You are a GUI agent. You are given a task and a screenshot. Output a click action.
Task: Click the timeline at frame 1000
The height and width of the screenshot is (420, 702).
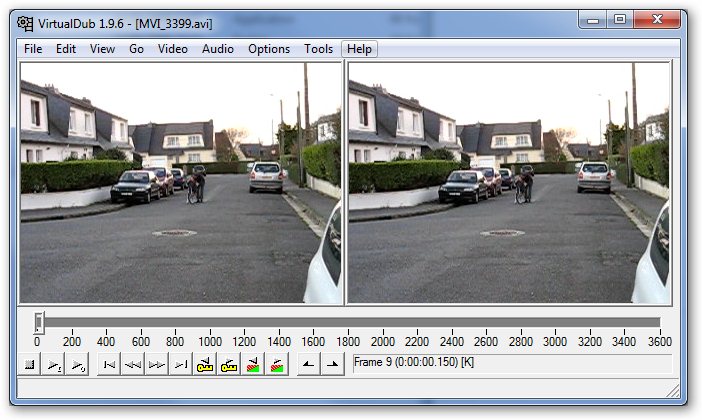[x=210, y=322]
